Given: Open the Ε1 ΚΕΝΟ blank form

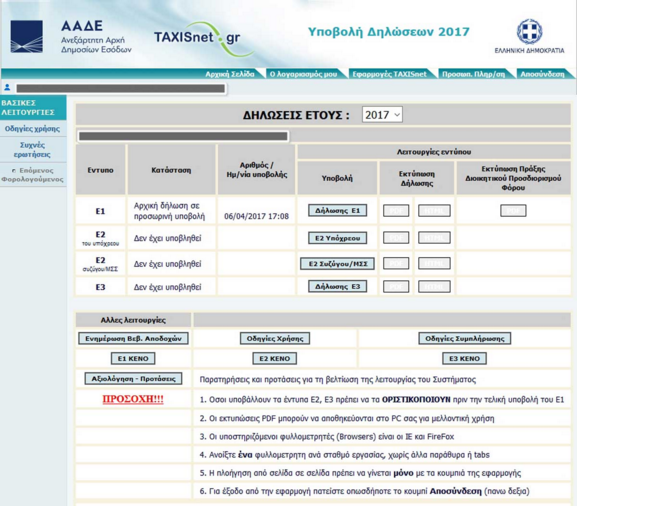Looking at the screenshot, I should coord(133,358).
